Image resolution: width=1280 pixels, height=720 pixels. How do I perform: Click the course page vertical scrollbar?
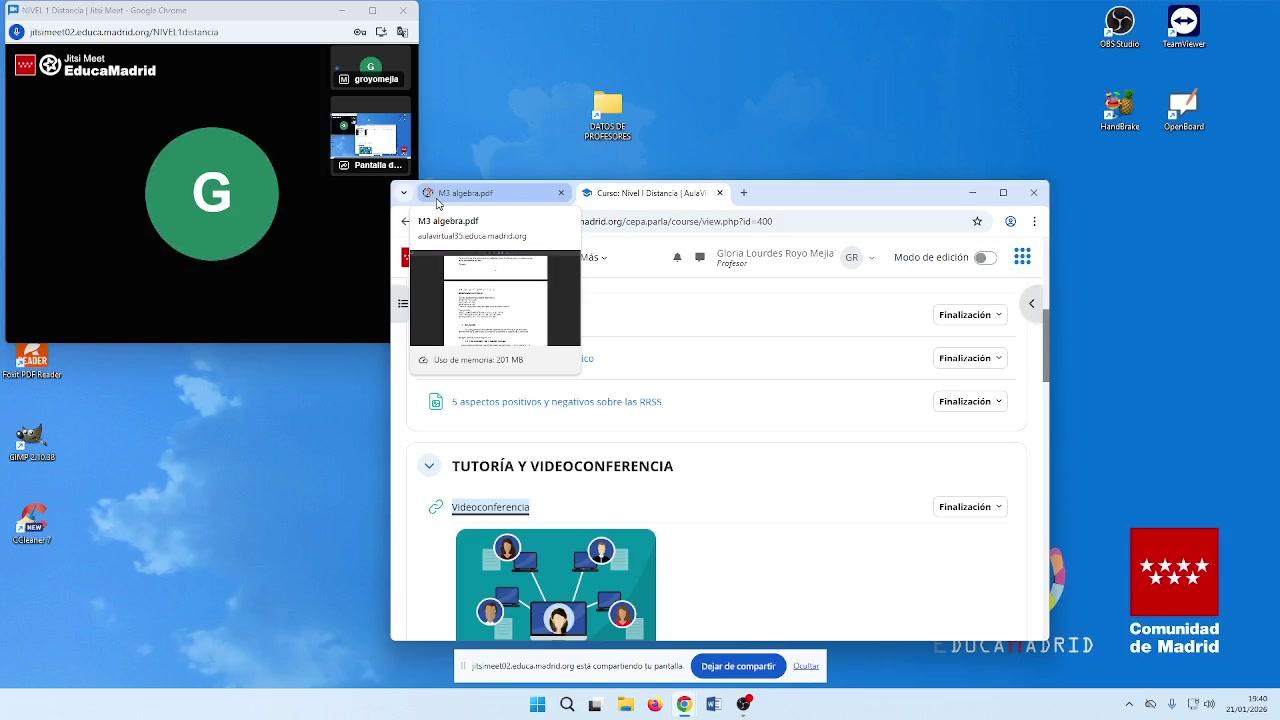tap(1046, 345)
